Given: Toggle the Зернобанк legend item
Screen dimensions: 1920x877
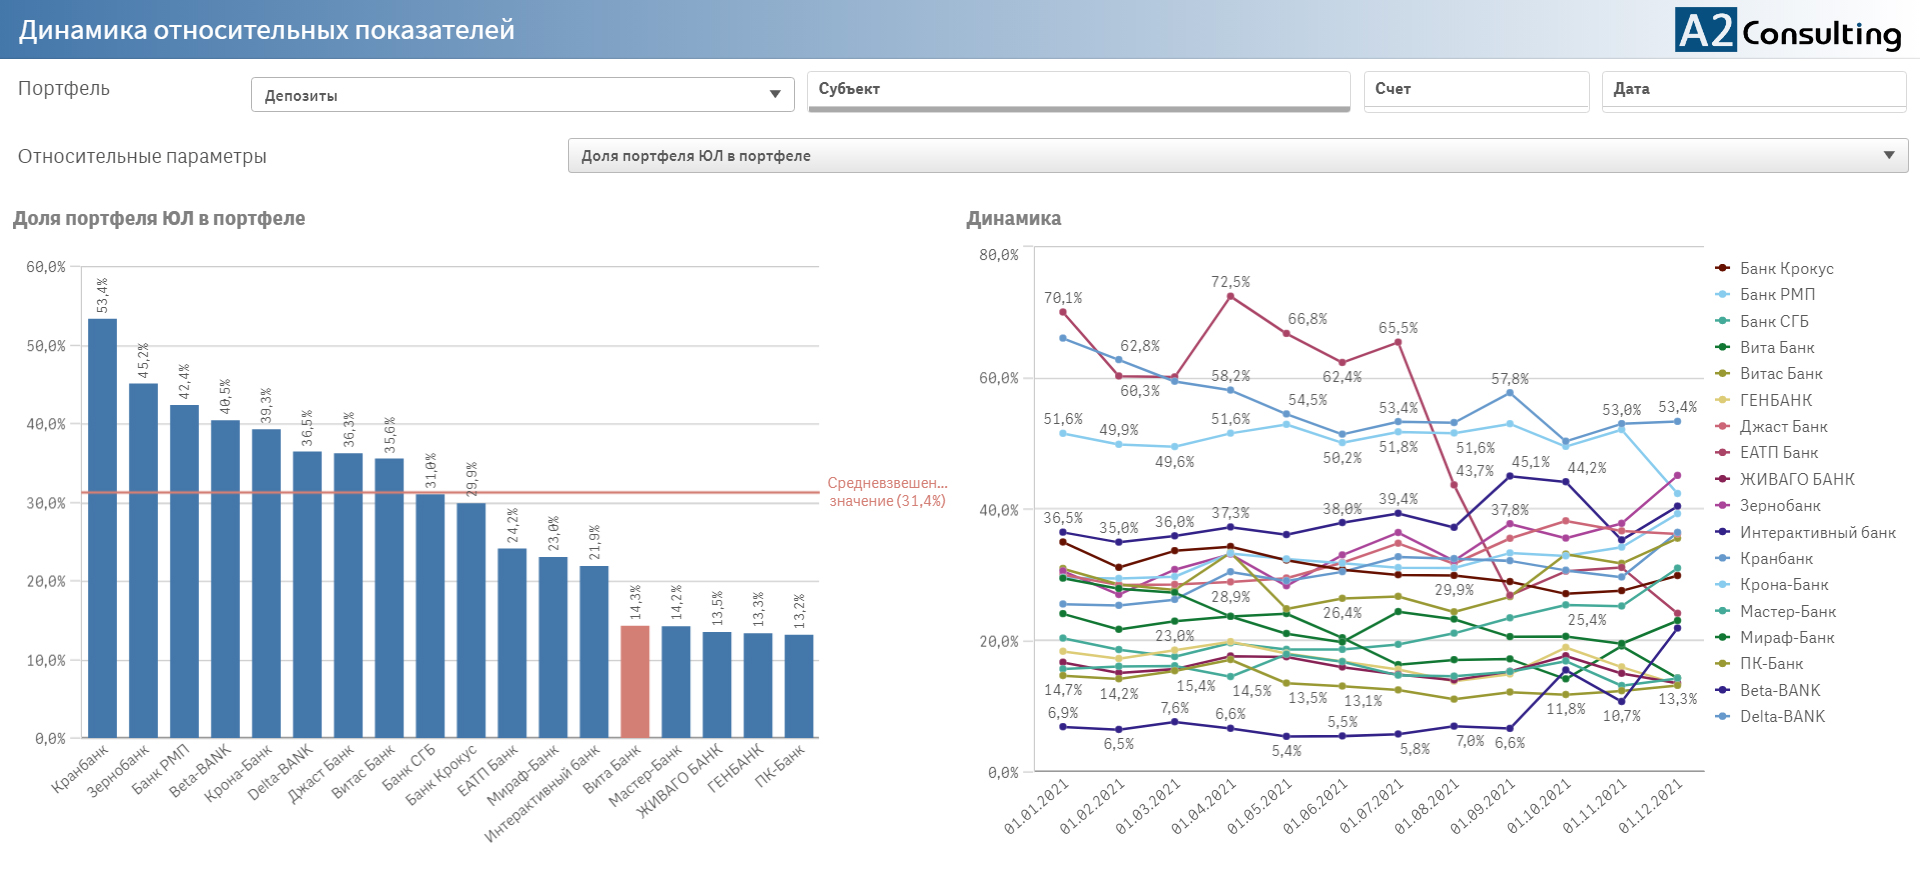Looking at the screenshot, I should 1780,506.
